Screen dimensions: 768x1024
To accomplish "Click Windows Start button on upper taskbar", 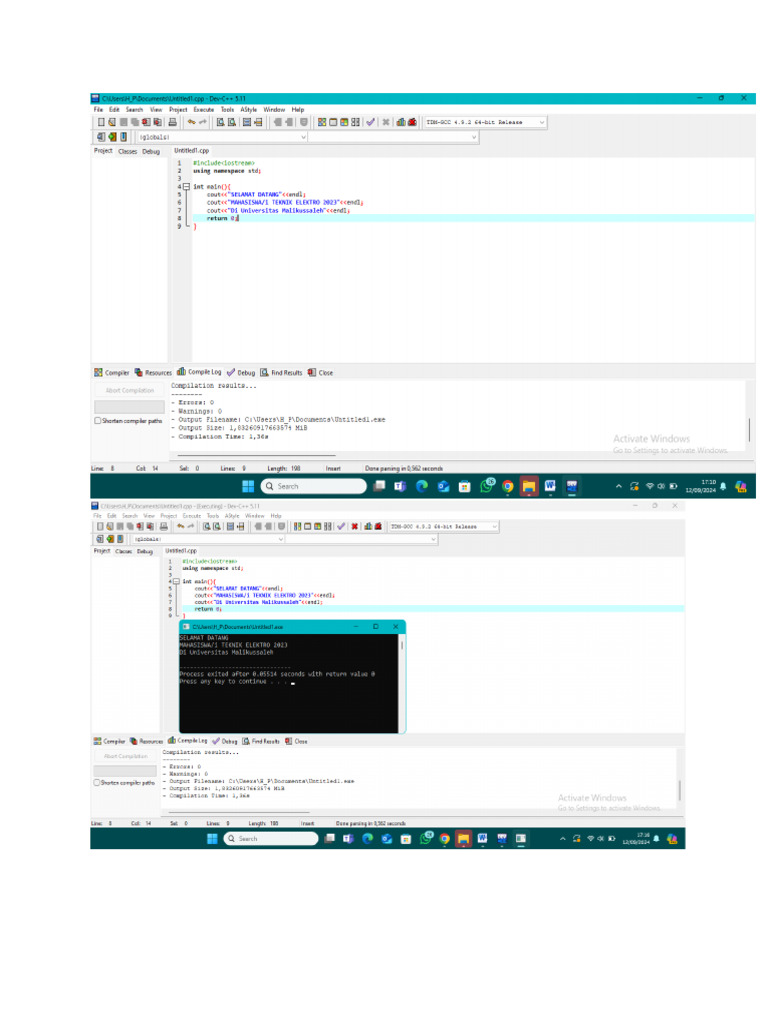I will pos(248,487).
